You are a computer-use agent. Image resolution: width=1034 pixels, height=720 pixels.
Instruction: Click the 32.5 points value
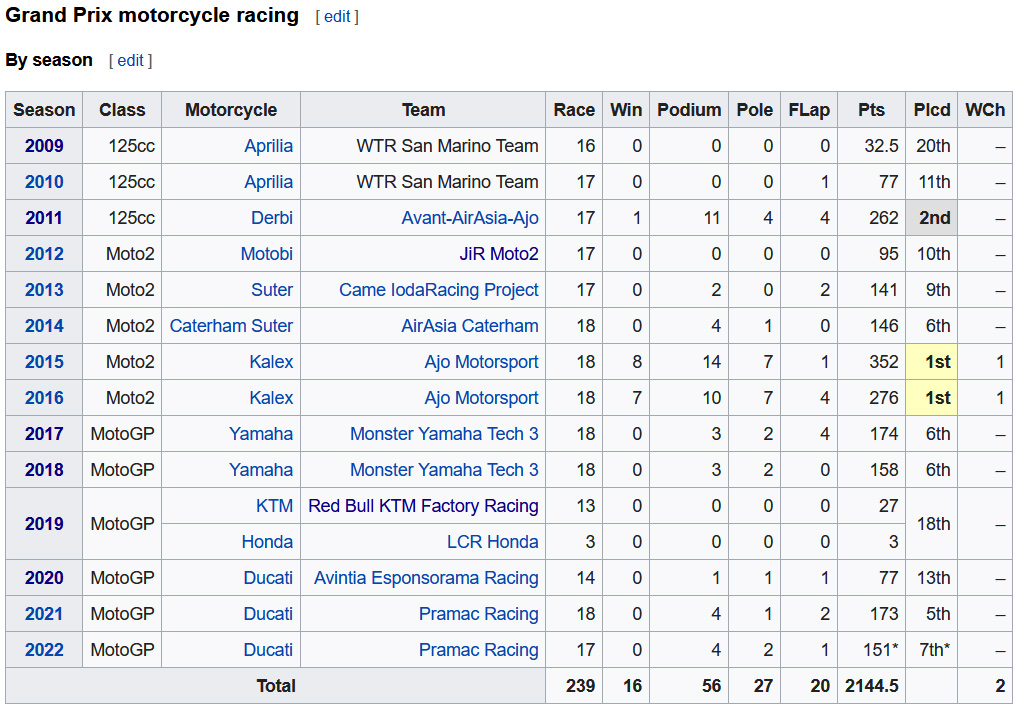coord(881,146)
